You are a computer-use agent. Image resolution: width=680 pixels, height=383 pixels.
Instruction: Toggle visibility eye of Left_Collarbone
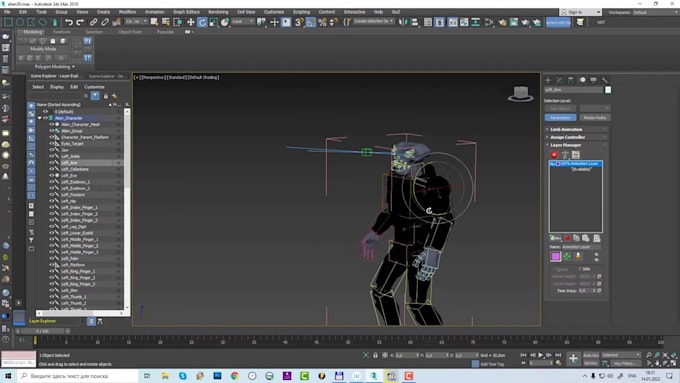51,169
